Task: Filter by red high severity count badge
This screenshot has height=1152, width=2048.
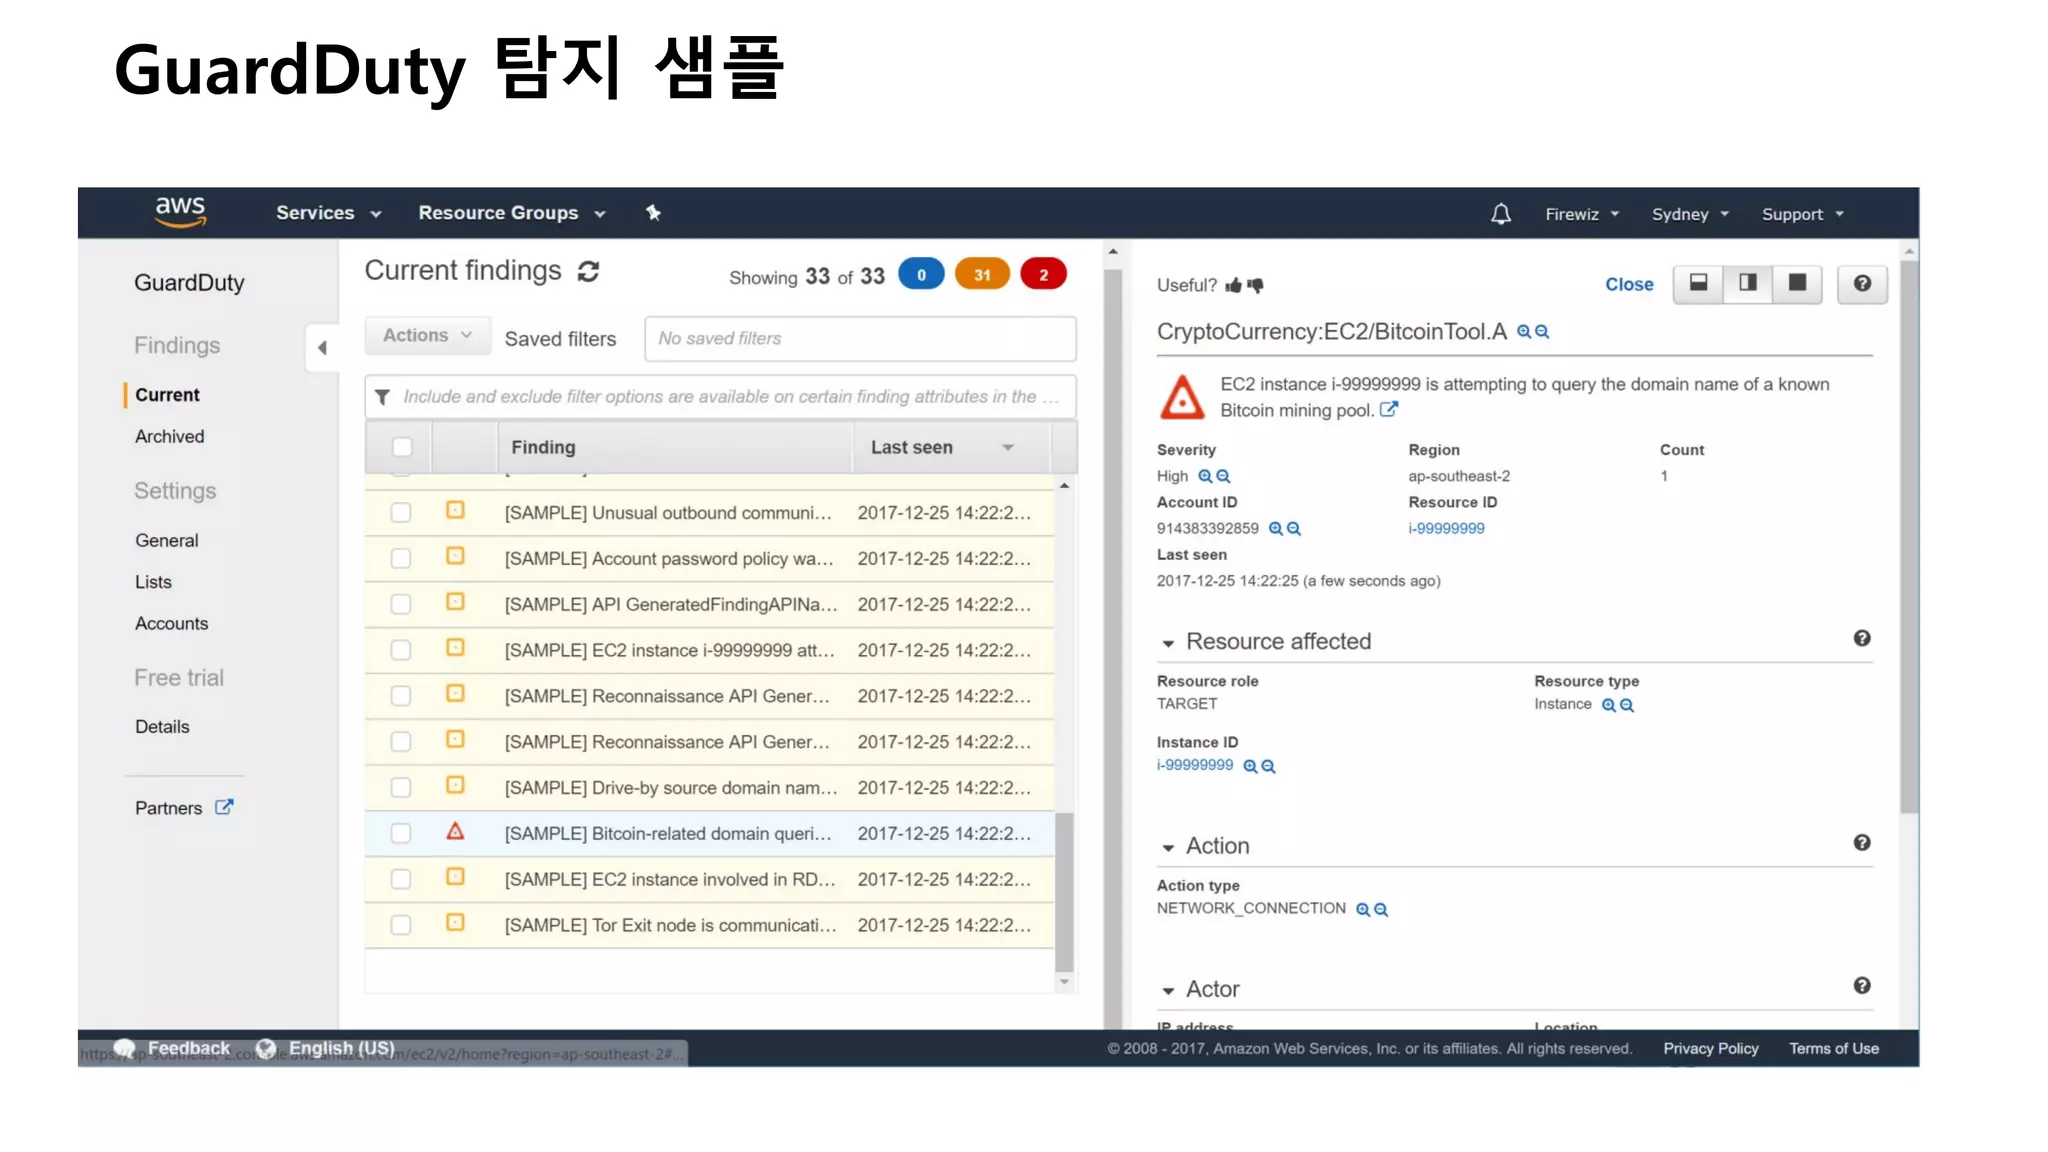Action: [1043, 274]
